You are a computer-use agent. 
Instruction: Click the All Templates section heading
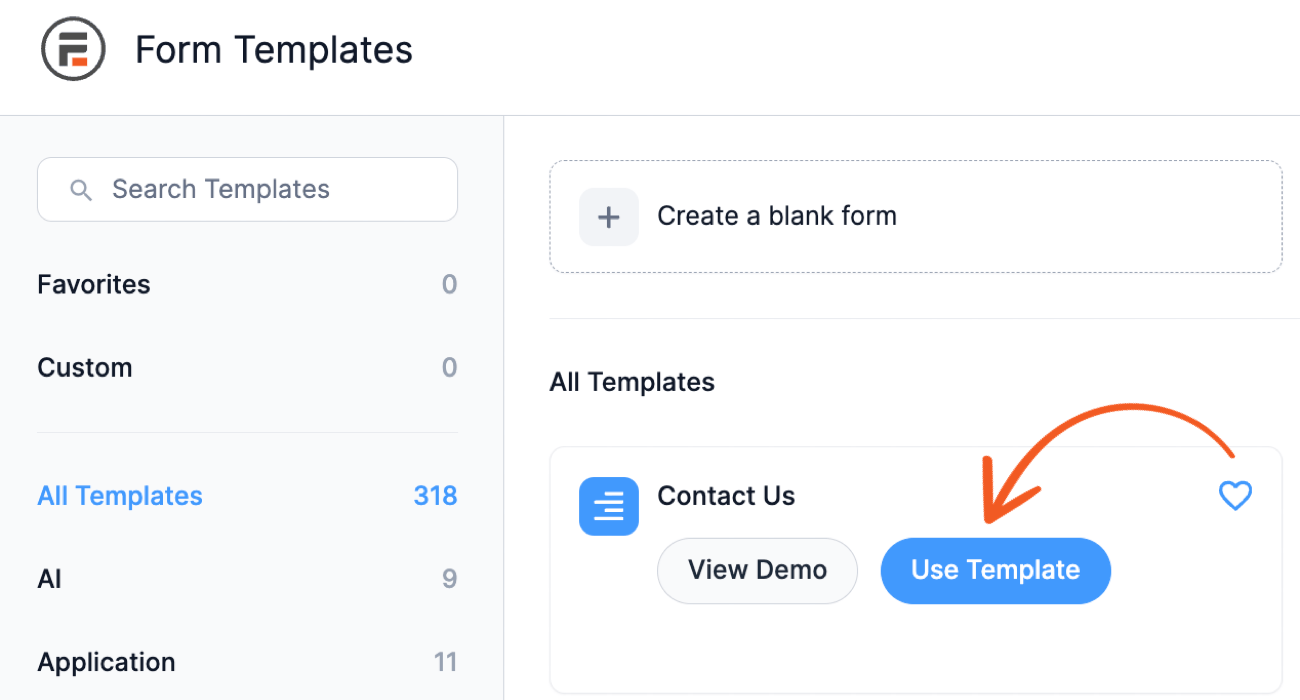pos(632,382)
